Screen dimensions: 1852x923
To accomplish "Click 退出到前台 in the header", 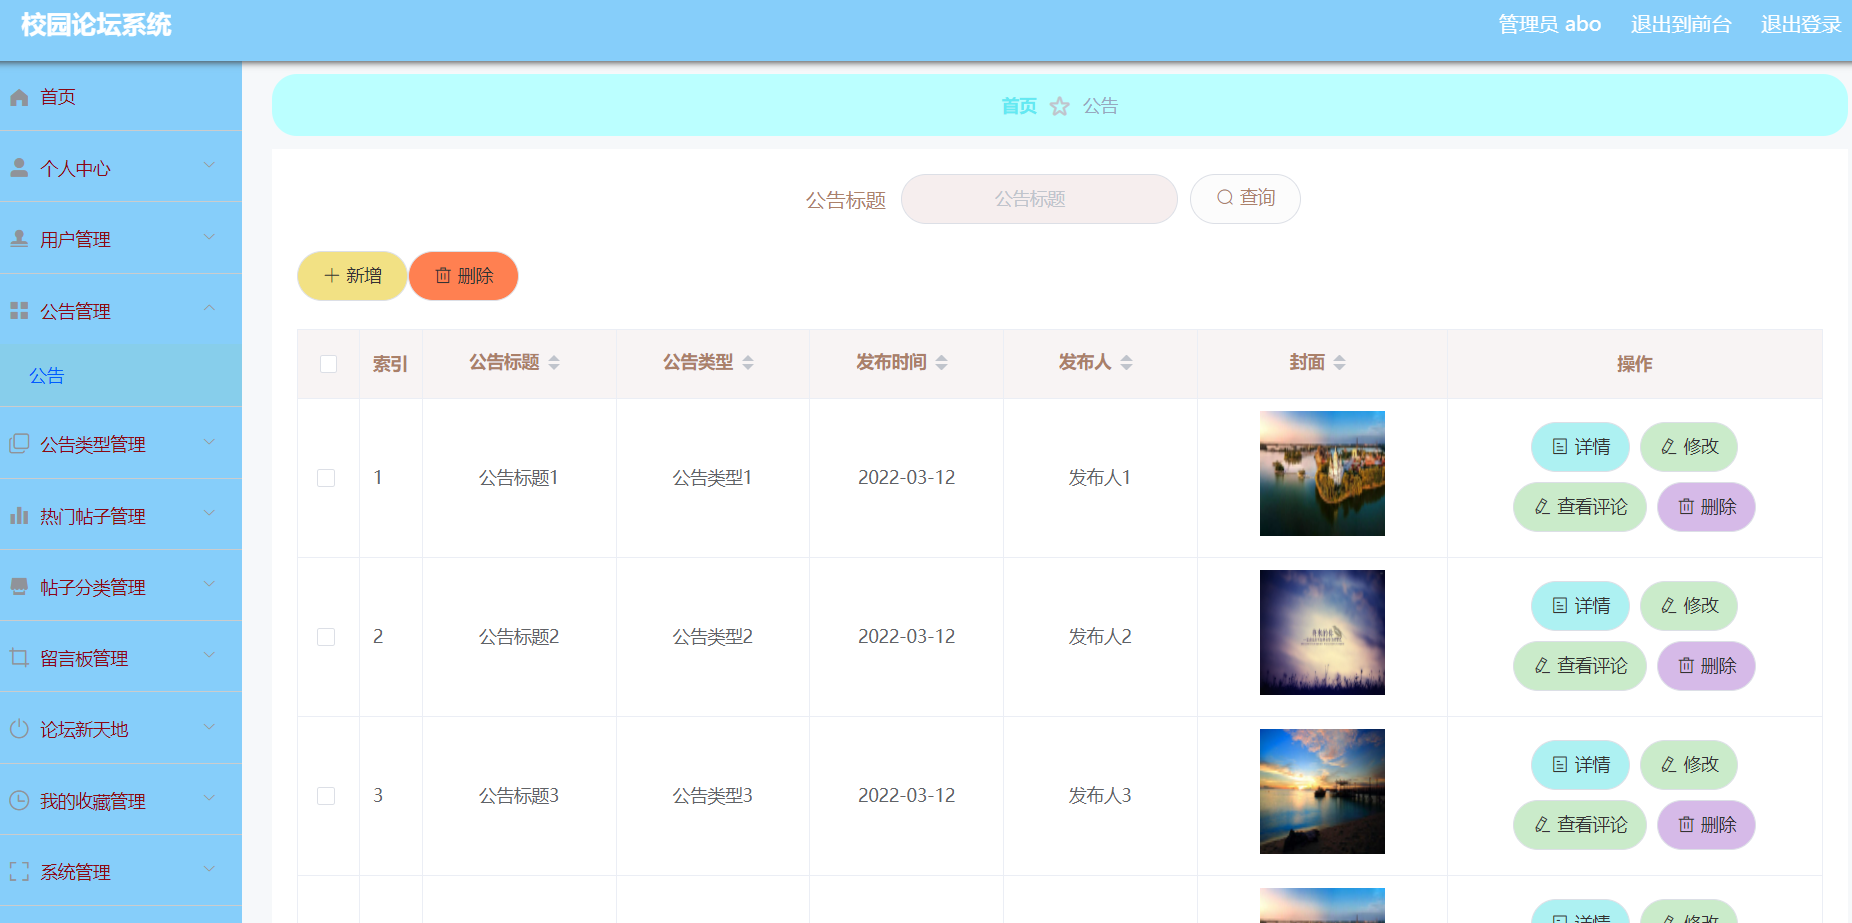I will point(1681,24).
